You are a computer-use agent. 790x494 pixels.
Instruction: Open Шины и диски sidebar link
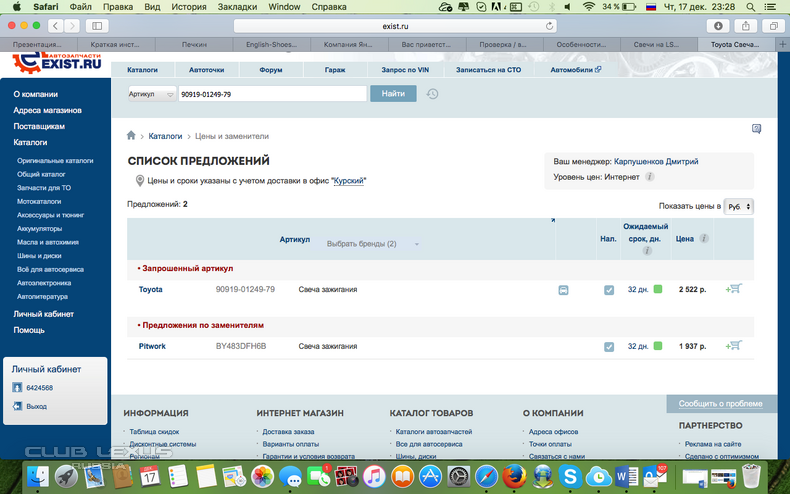[x=39, y=256]
